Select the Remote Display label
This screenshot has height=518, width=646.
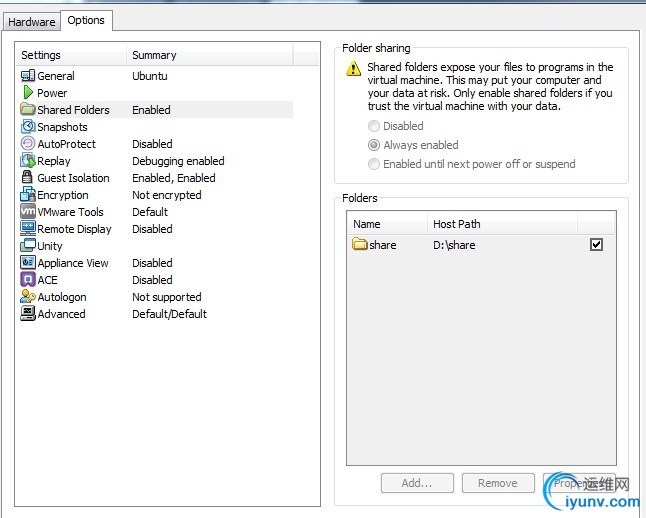point(74,229)
